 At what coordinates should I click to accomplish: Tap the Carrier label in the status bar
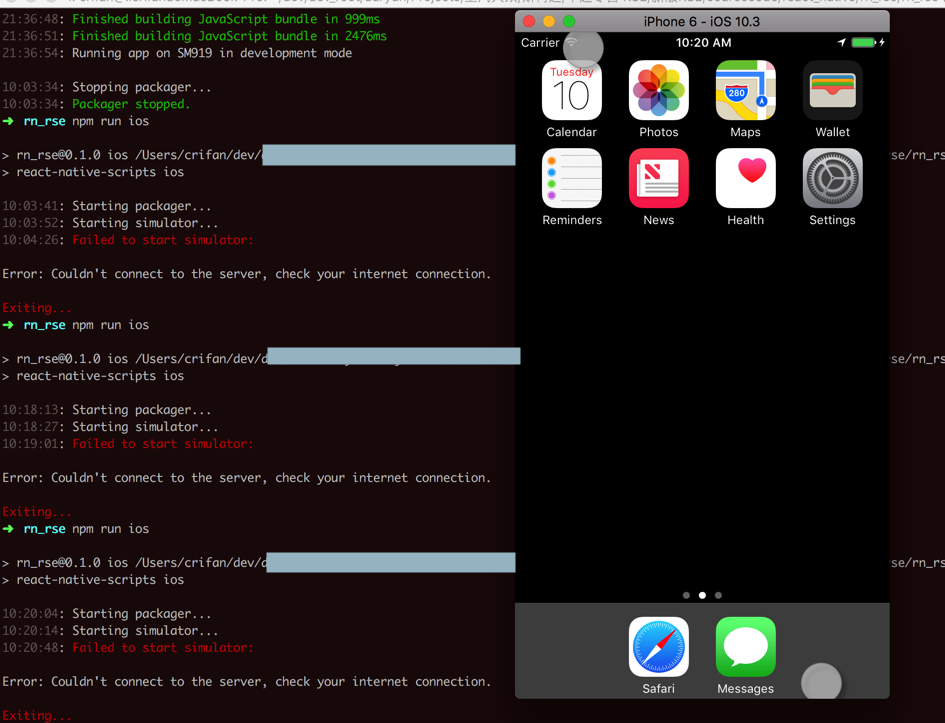point(540,43)
